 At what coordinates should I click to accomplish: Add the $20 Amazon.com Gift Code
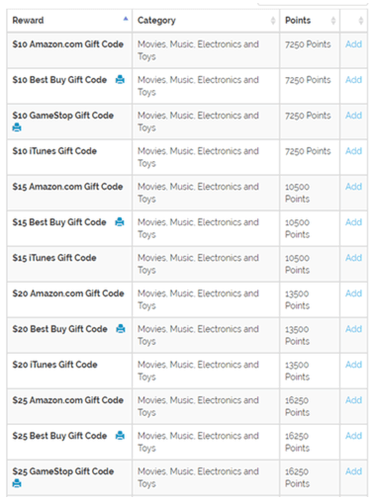tap(354, 293)
